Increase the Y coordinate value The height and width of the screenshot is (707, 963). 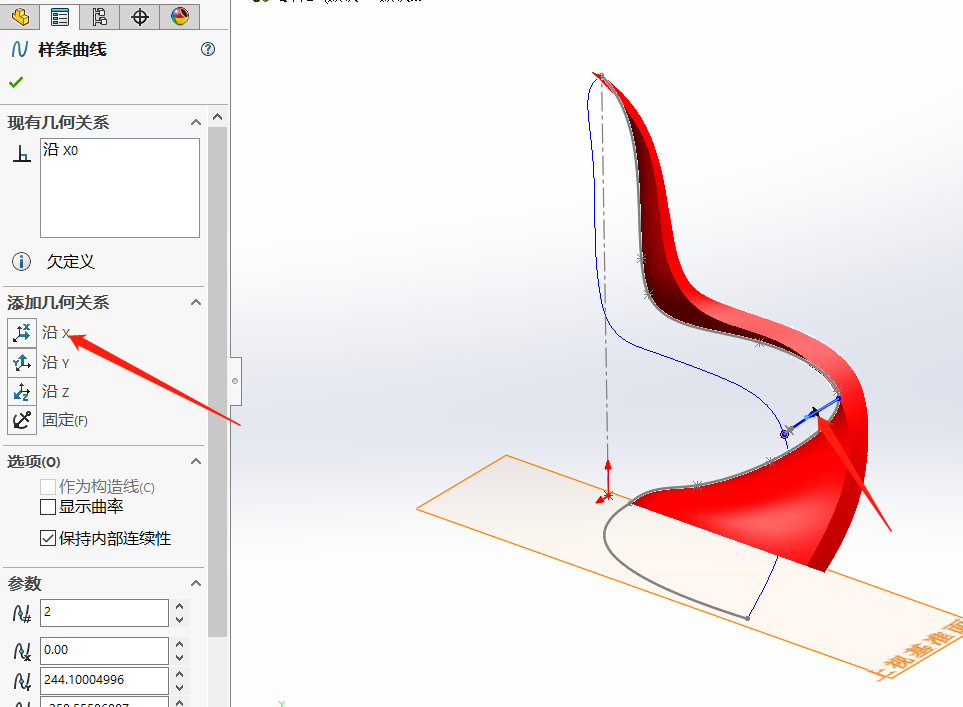(179, 674)
